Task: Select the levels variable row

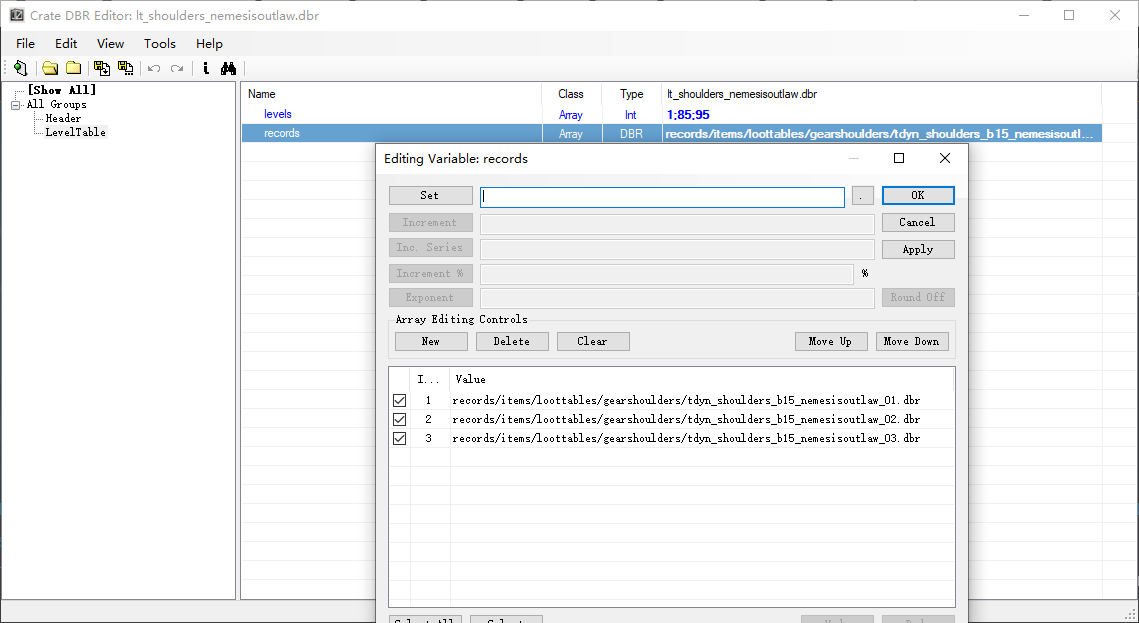Action: (x=671, y=114)
